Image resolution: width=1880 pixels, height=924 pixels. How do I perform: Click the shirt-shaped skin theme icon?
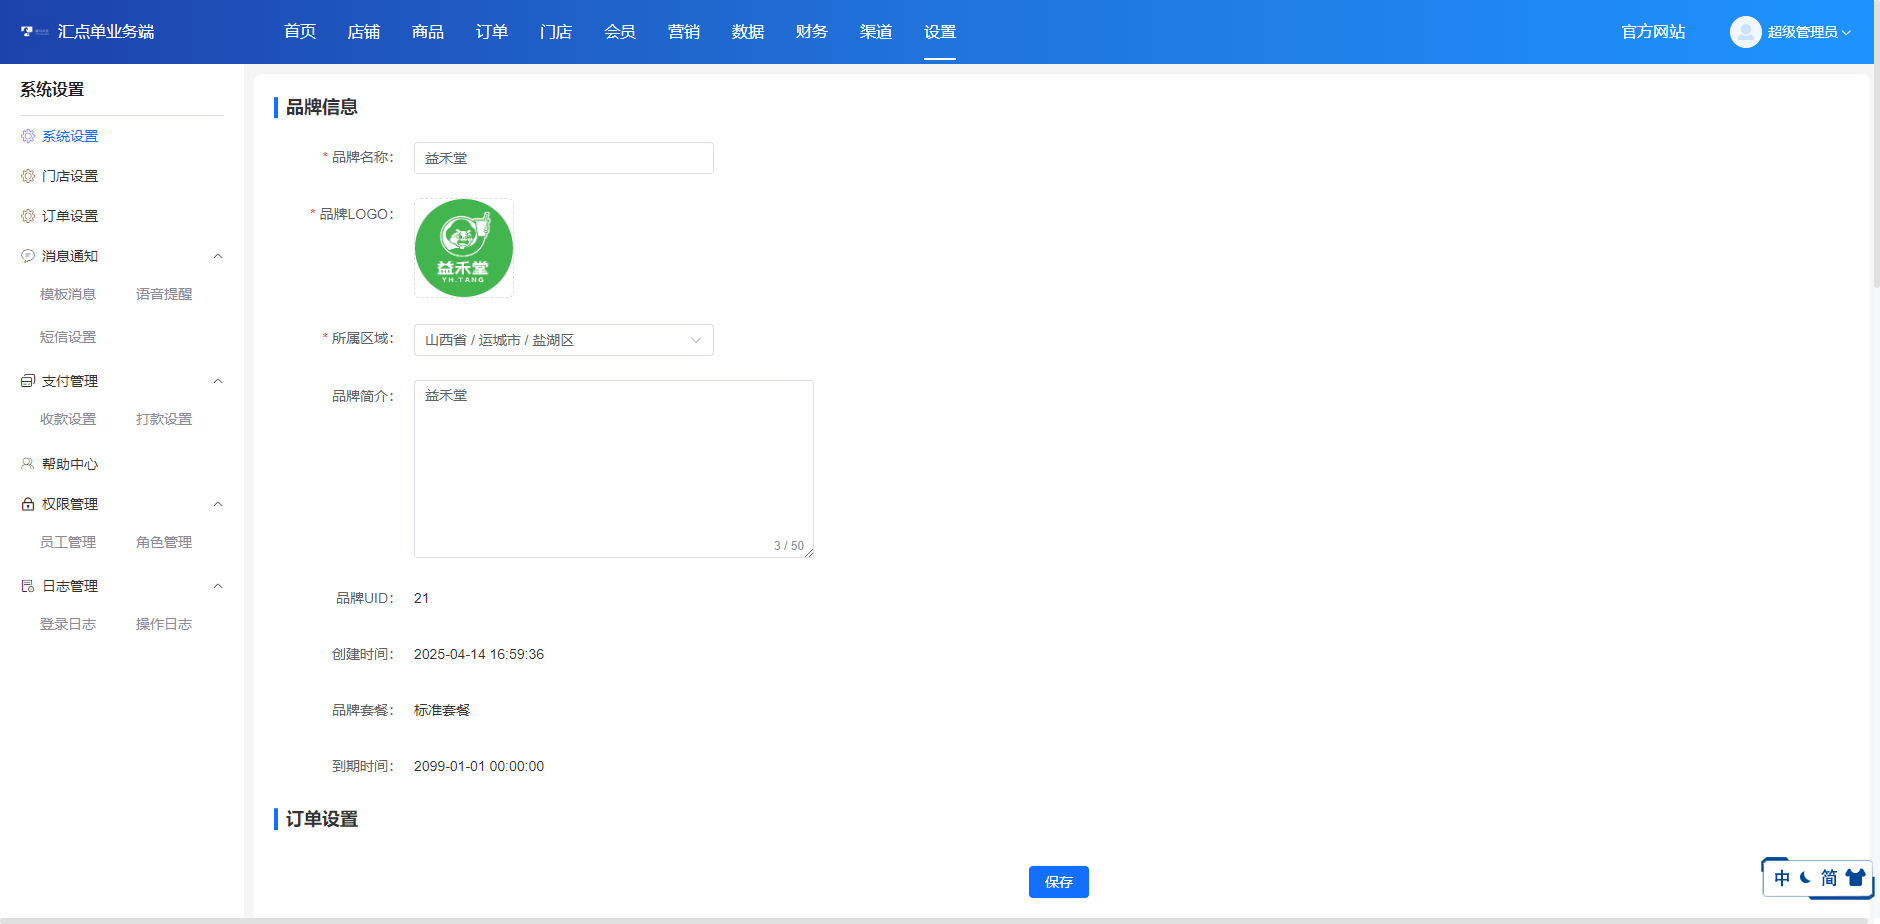pyautogui.click(x=1855, y=878)
